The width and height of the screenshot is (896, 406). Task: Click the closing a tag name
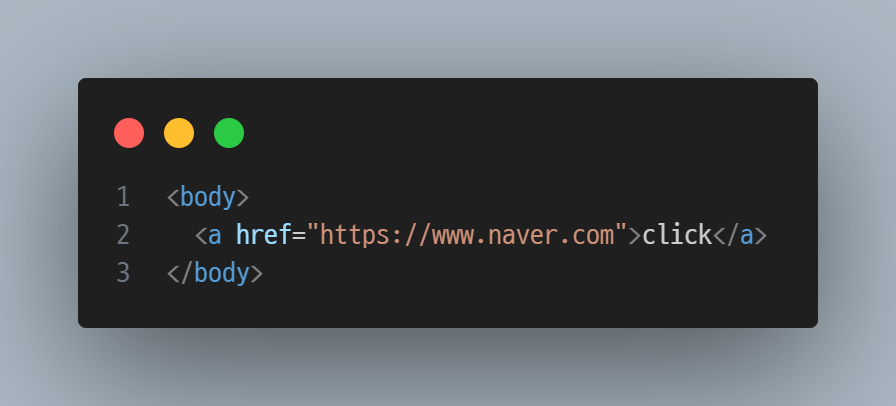click(x=747, y=236)
